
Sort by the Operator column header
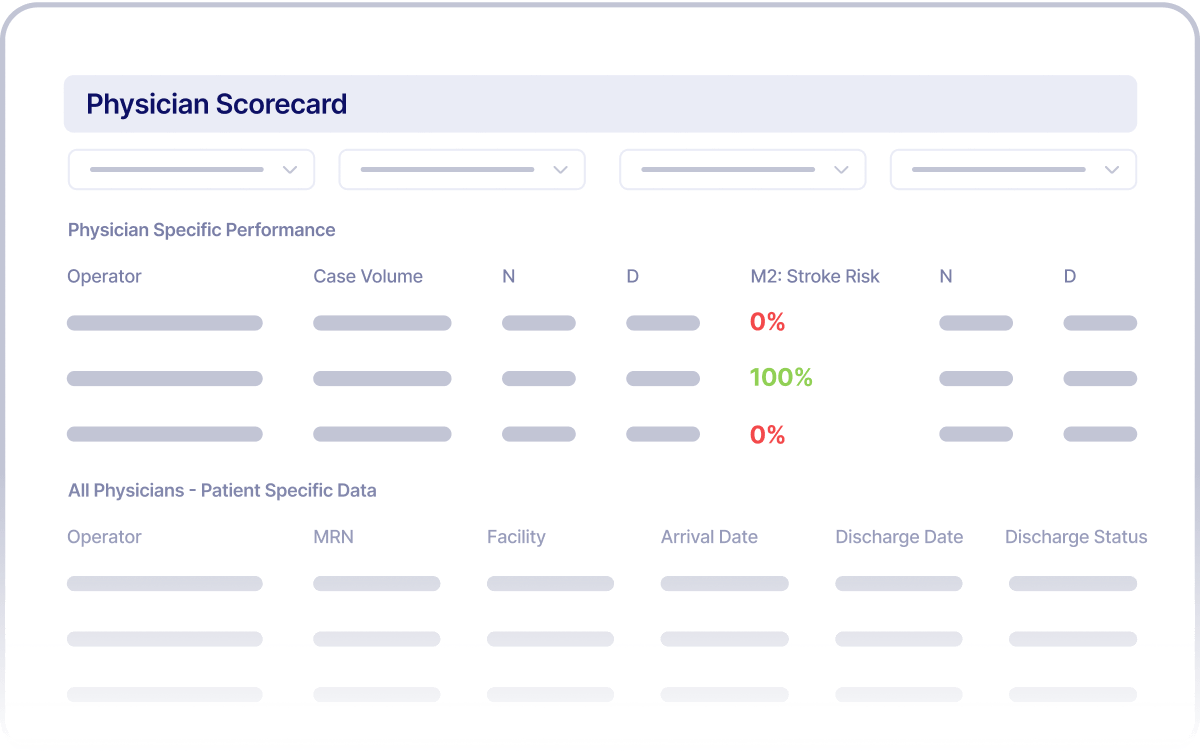104,276
